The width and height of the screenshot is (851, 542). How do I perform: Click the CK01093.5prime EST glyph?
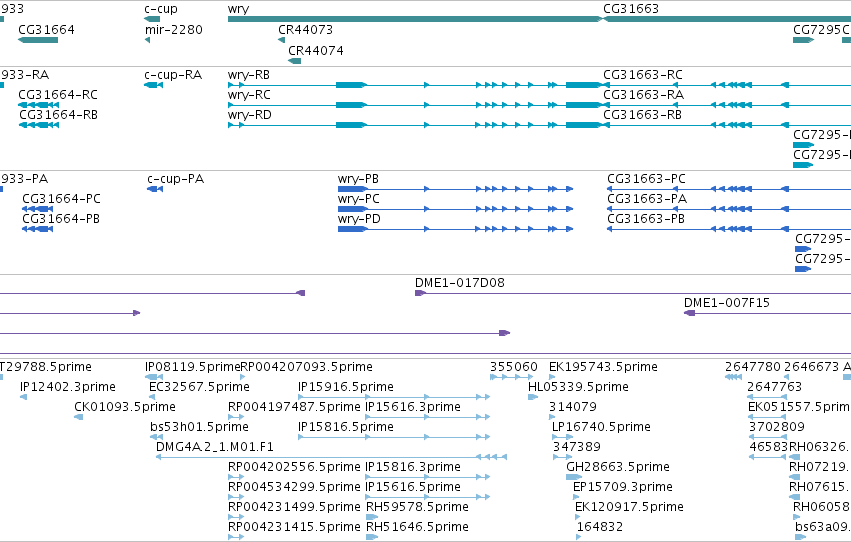79,417
